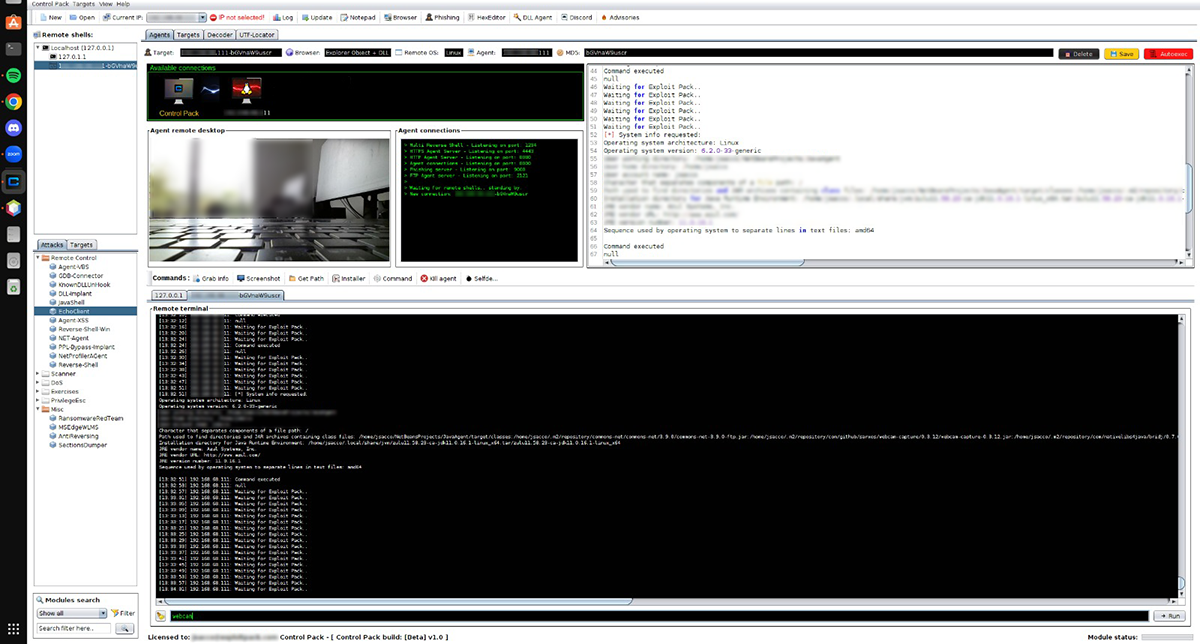This screenshot has height=644, width=1200.
Task: Click the agent remote desktop preview
Action: [270, 199]
